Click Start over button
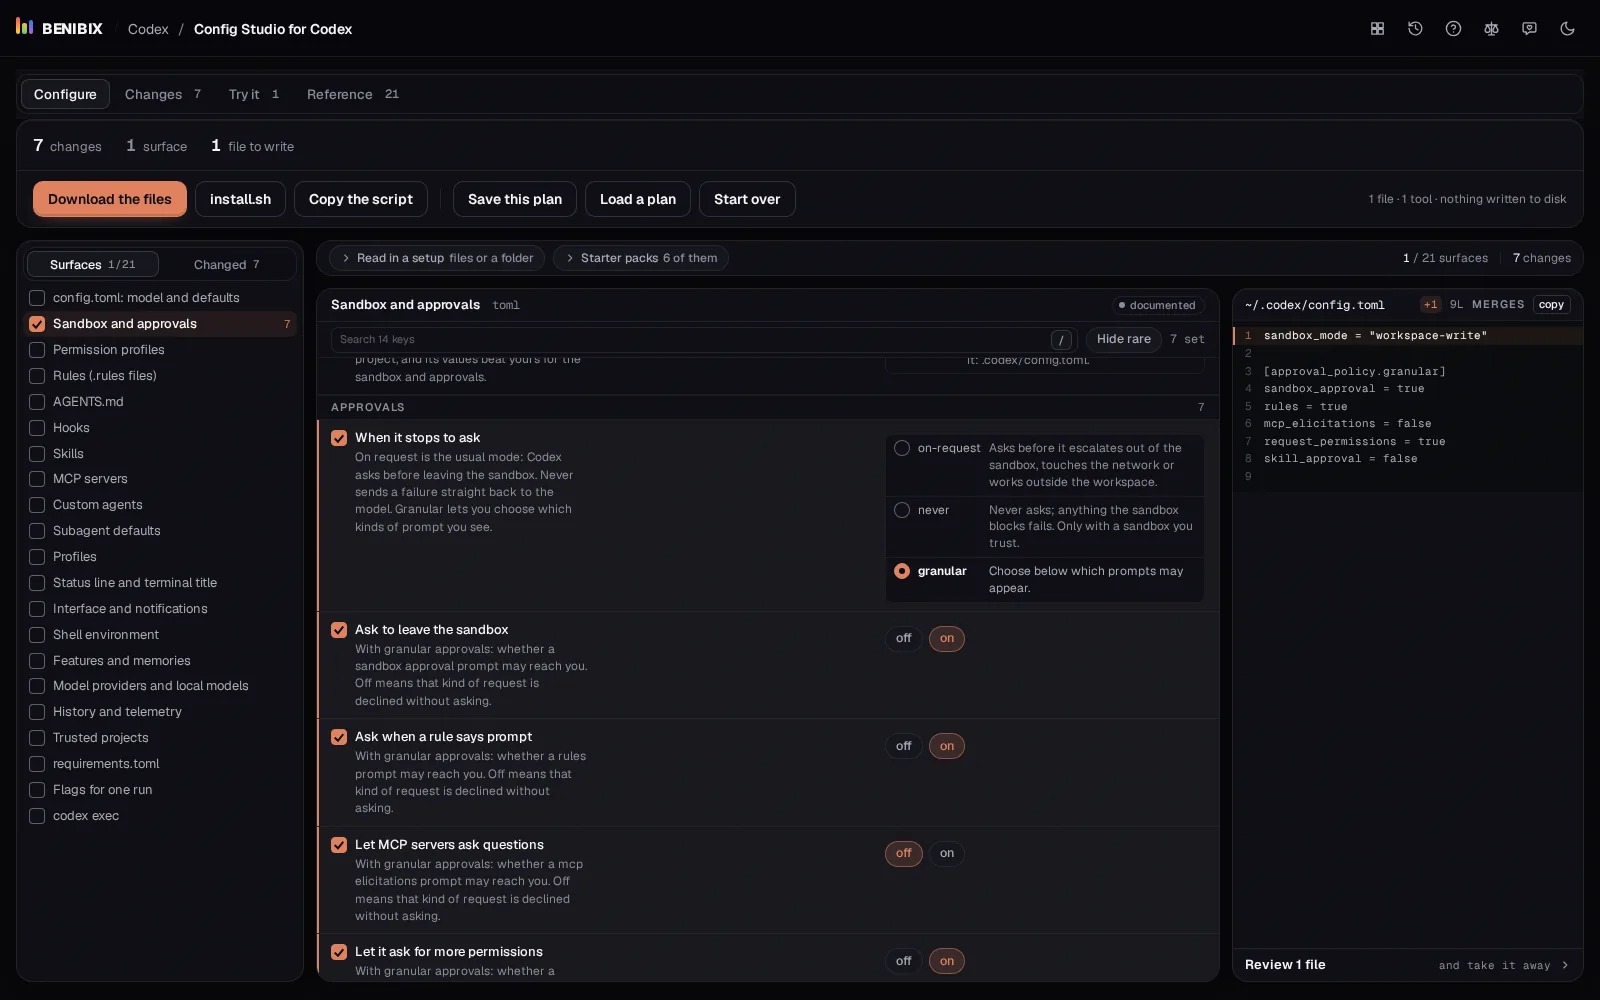 [747, 199]
